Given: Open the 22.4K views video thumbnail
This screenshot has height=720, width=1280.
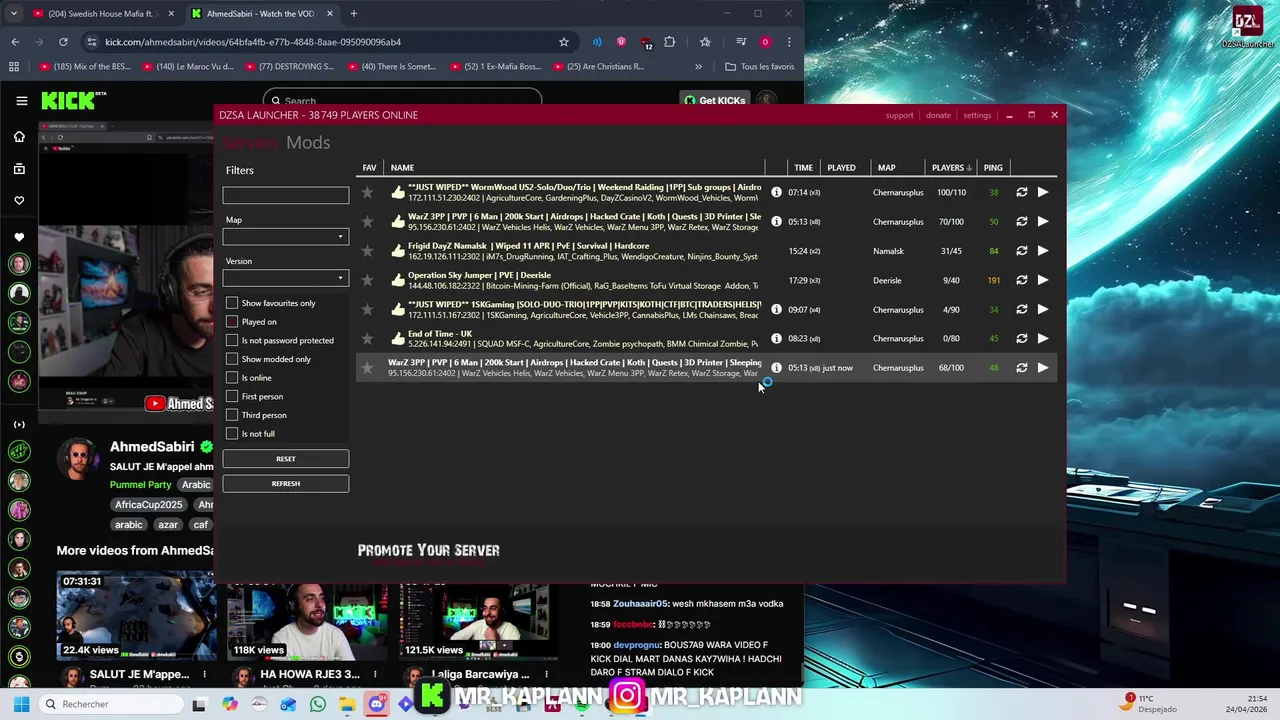Looking at the screenshot, I should coord(135,615).
